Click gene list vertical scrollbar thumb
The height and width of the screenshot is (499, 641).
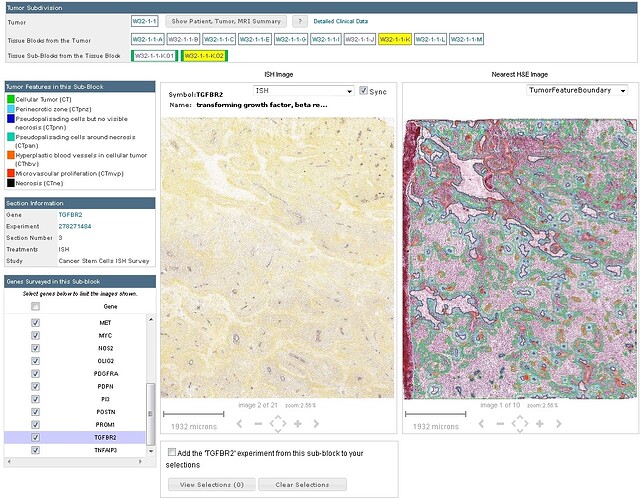150,414
